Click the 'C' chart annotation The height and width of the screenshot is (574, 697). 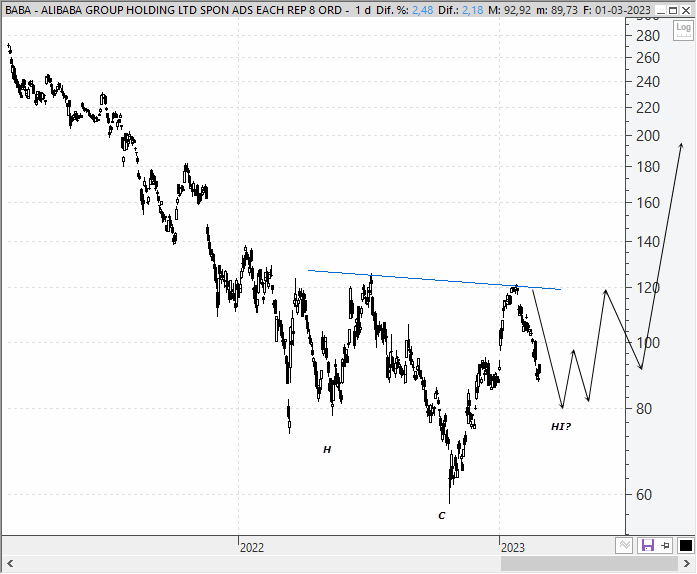[x=441, y=516]
